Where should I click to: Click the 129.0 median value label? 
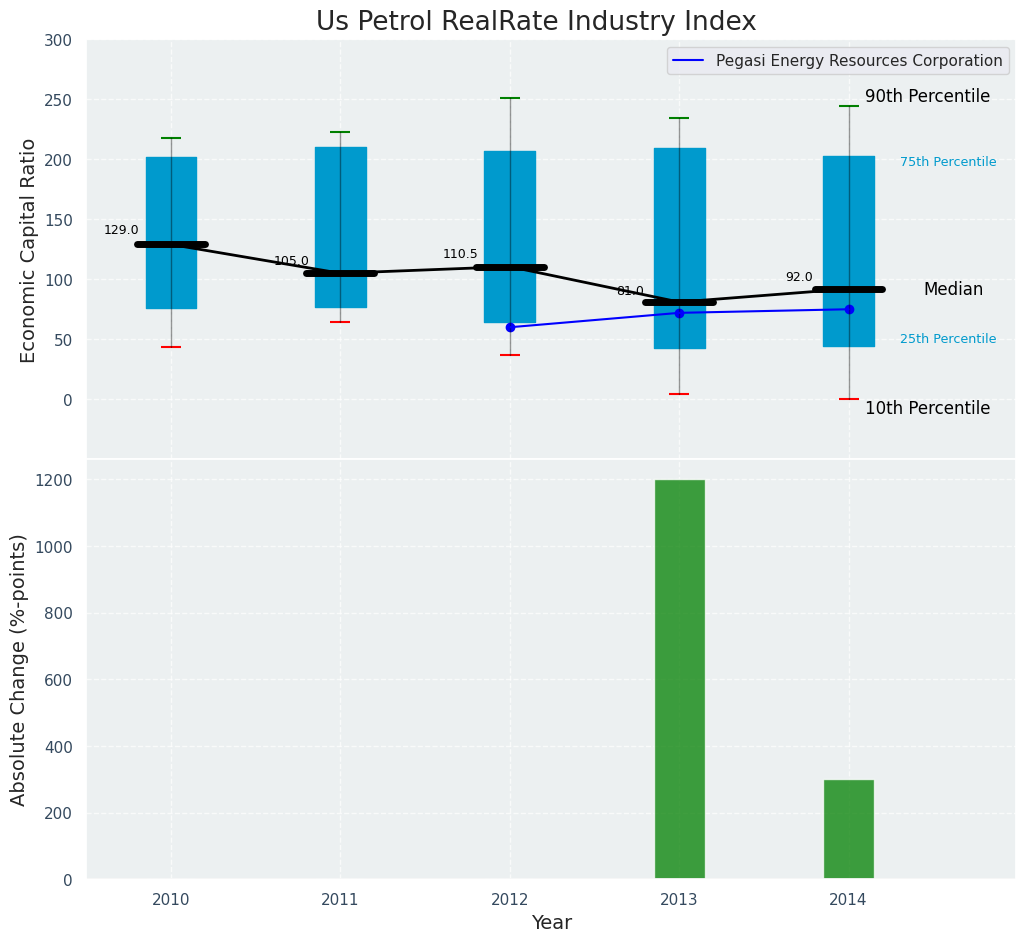pos(121,230)
